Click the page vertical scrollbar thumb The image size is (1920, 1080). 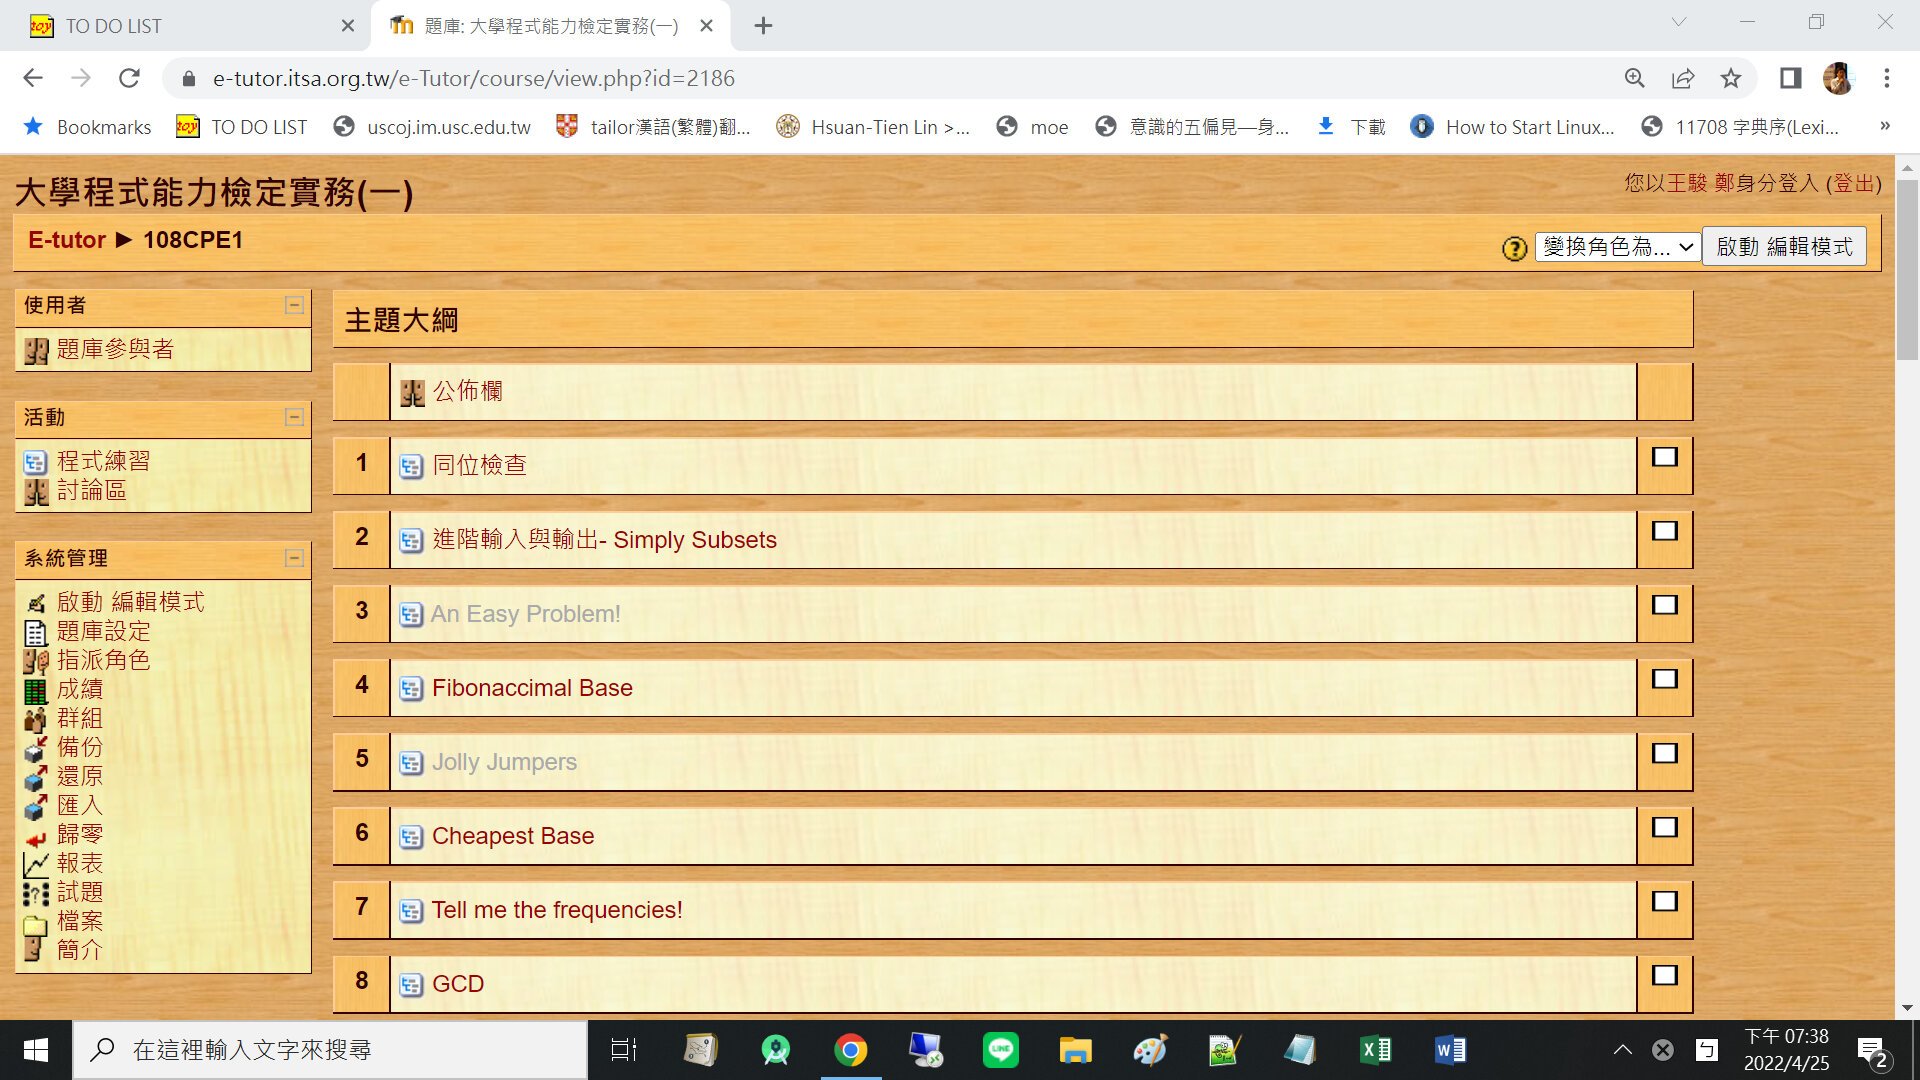pos(1907,270)
